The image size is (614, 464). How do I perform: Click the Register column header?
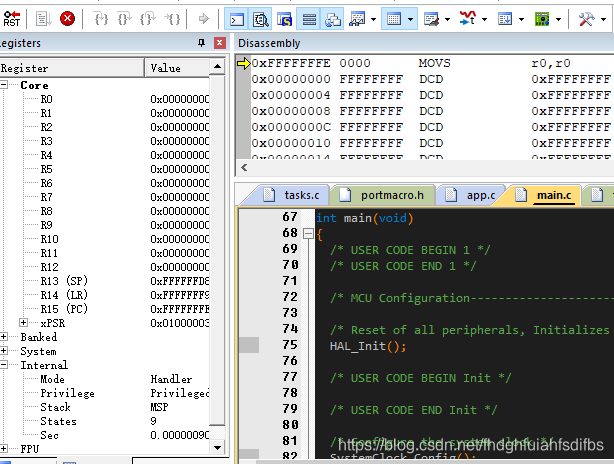[72, 68]
